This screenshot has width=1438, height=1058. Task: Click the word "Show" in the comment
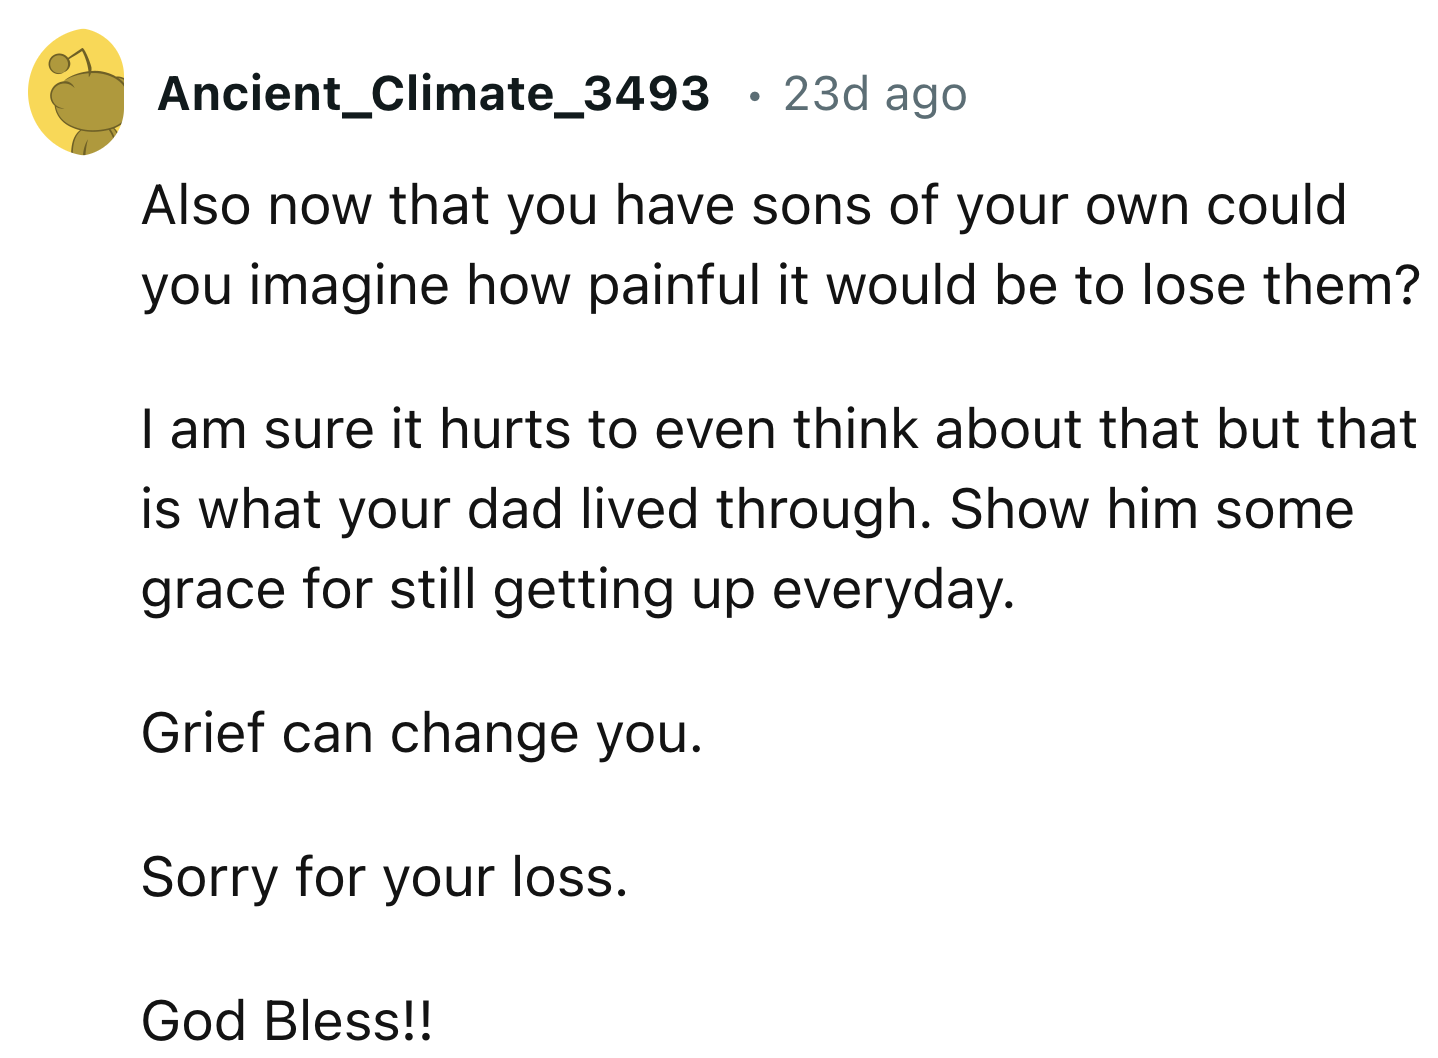tap(1019, 510)
